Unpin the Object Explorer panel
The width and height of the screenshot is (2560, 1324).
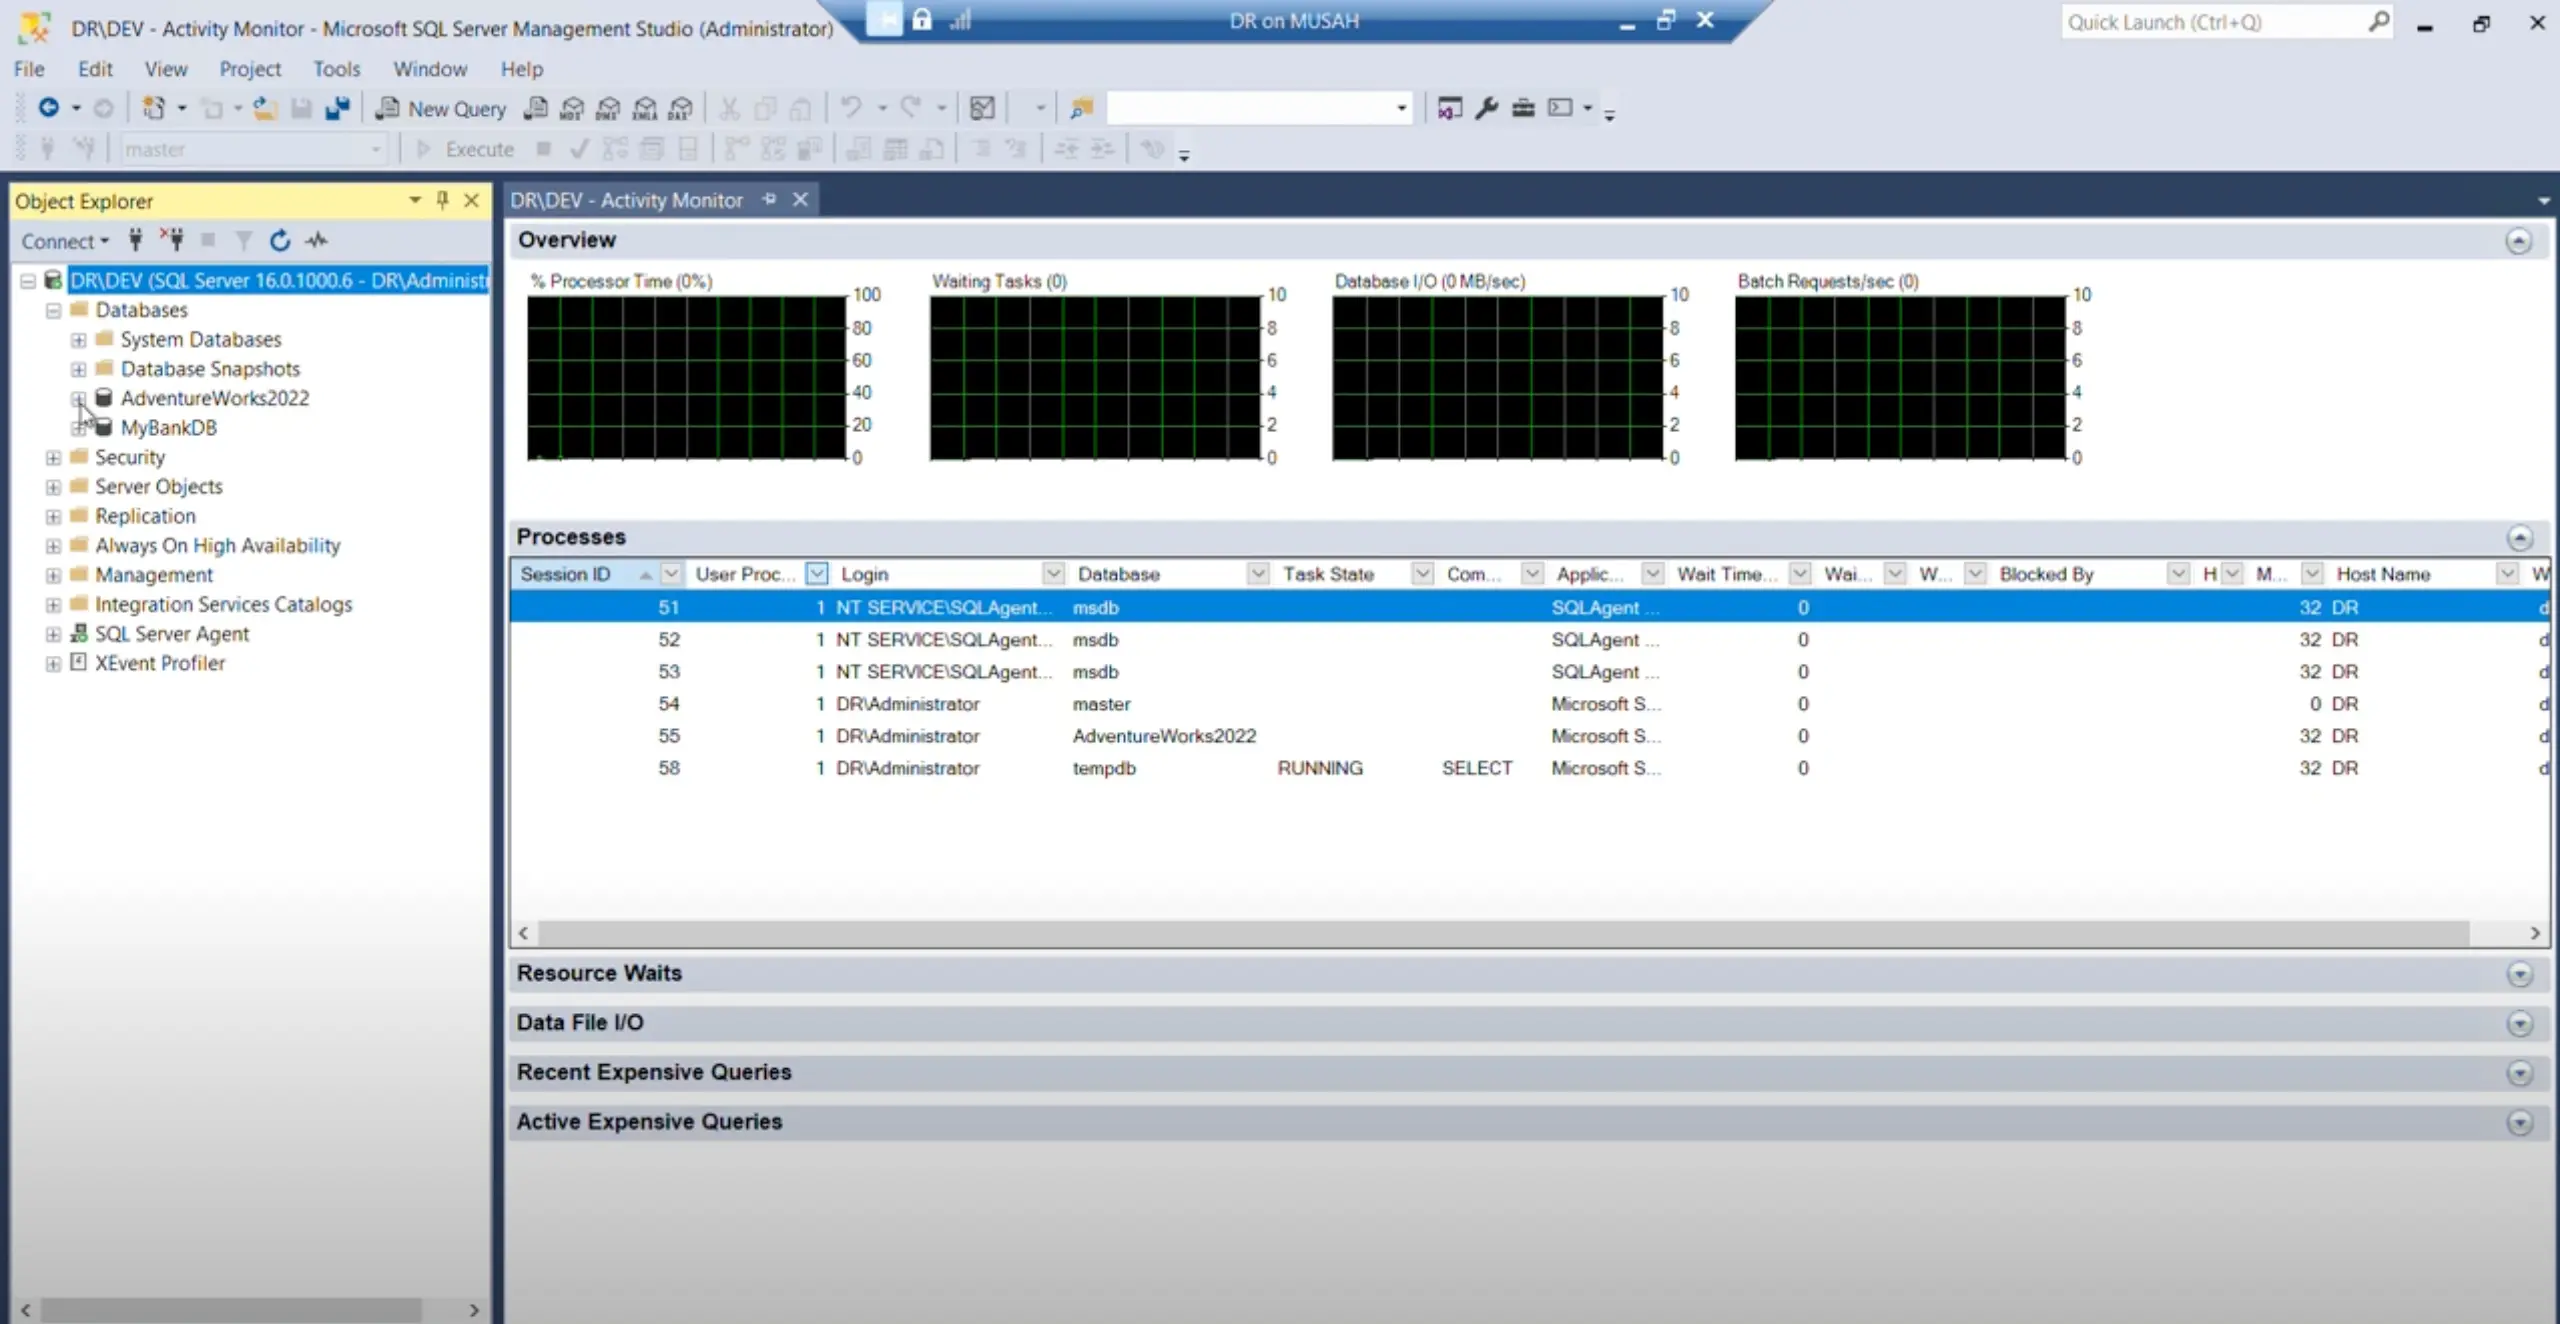(440, 200)
